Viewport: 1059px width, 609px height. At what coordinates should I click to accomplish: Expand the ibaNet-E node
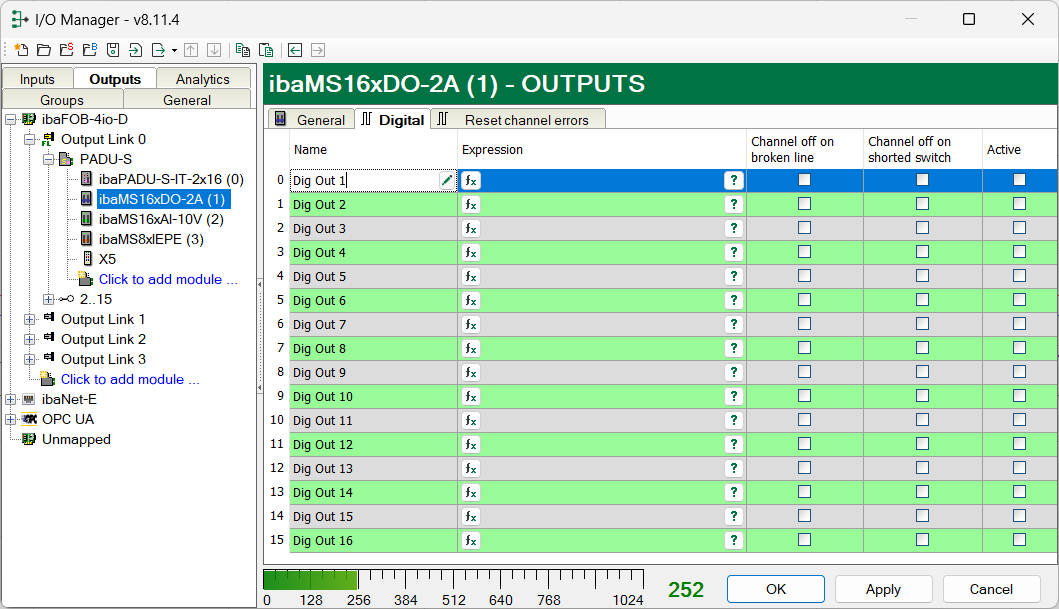(10, 400)
